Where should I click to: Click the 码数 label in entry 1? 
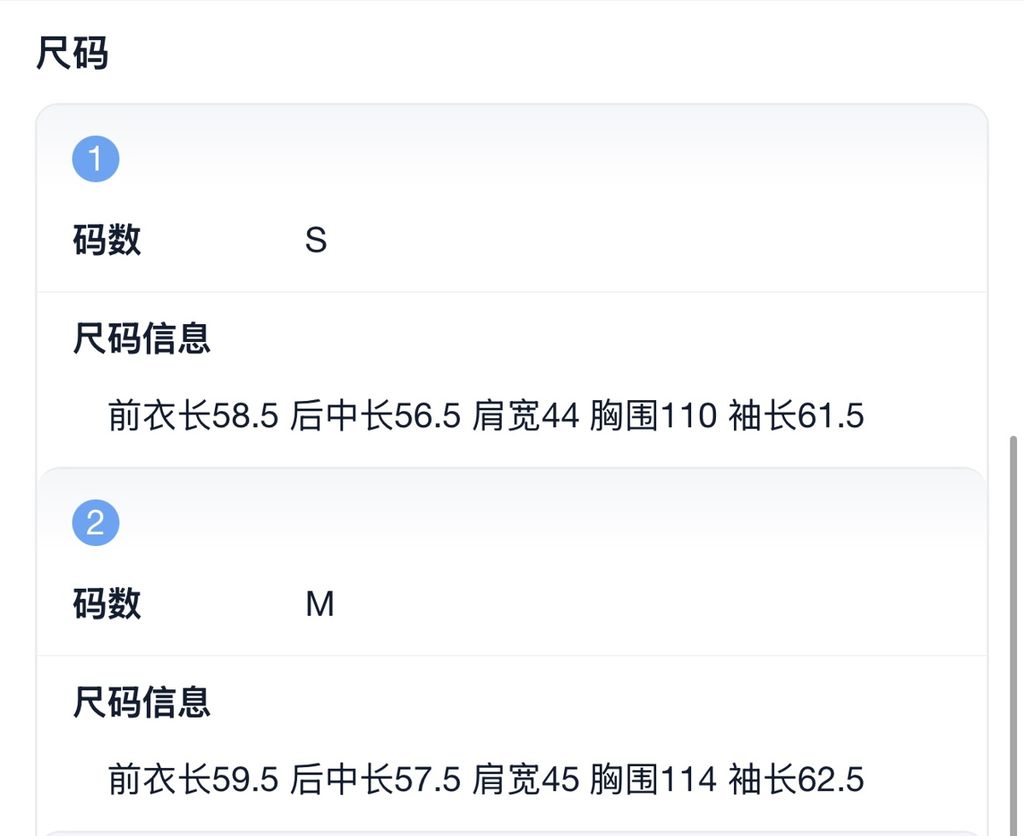(106, 240)
